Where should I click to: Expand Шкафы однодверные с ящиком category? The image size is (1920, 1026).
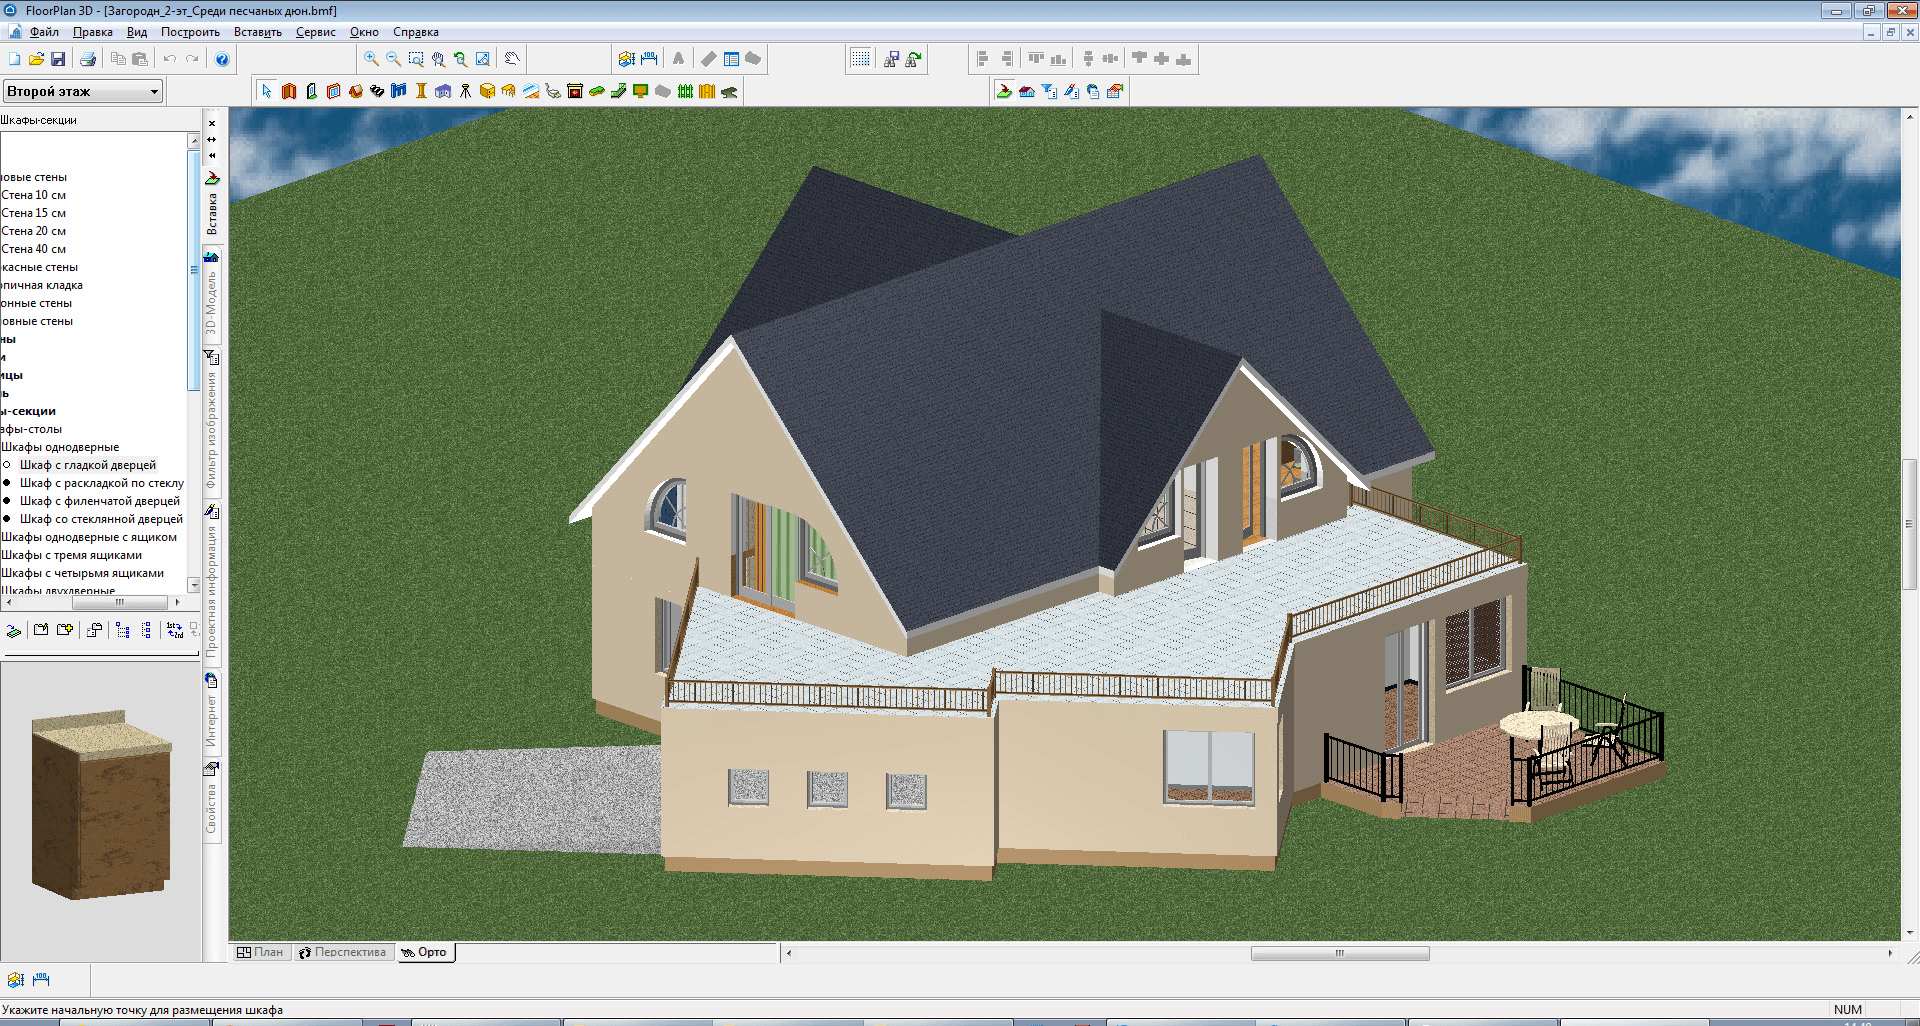point(89,537)
